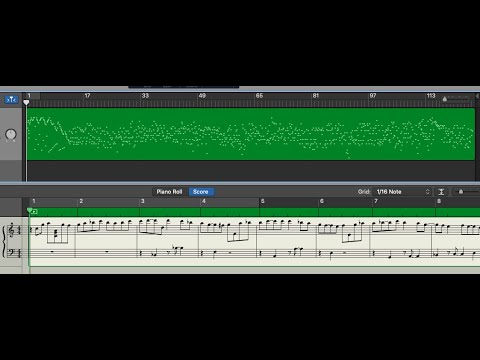Click bar 113 in the tracks ruler
Image resolution: width=480 pixels, height=360 pixels.
(431, 96)
